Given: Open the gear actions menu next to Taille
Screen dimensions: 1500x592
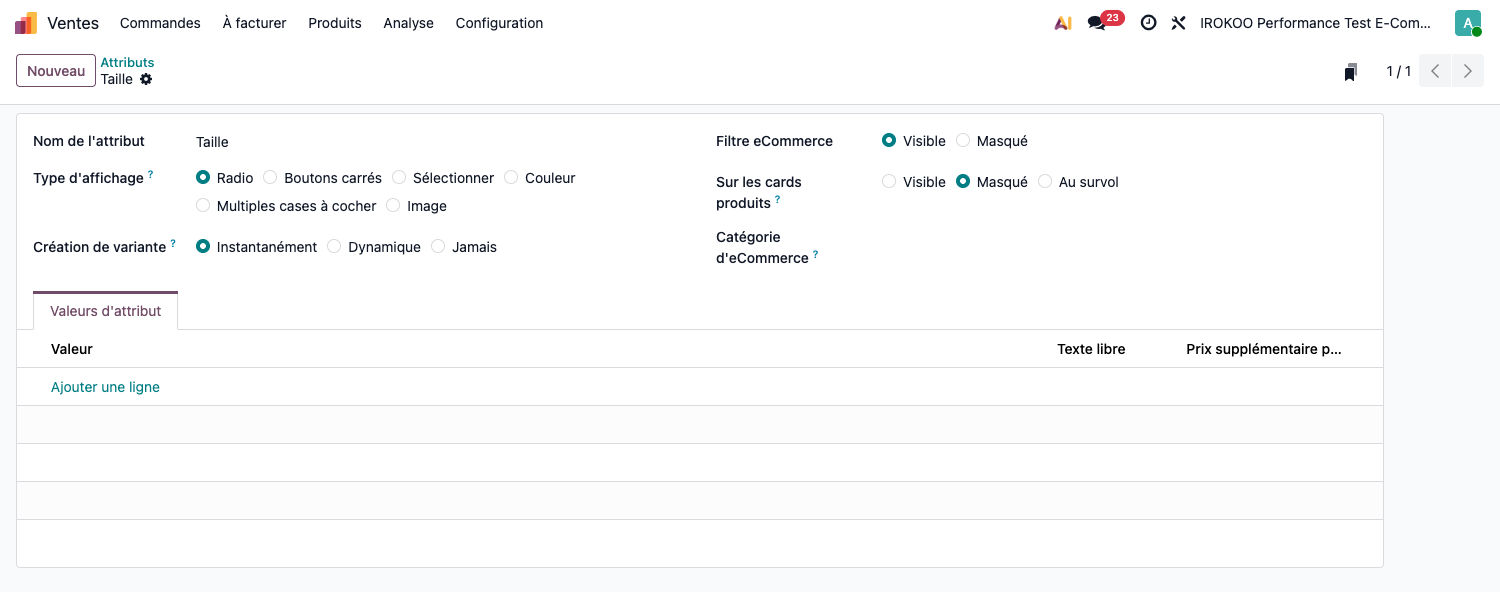Looking at the screenshot, I should 146,79.
